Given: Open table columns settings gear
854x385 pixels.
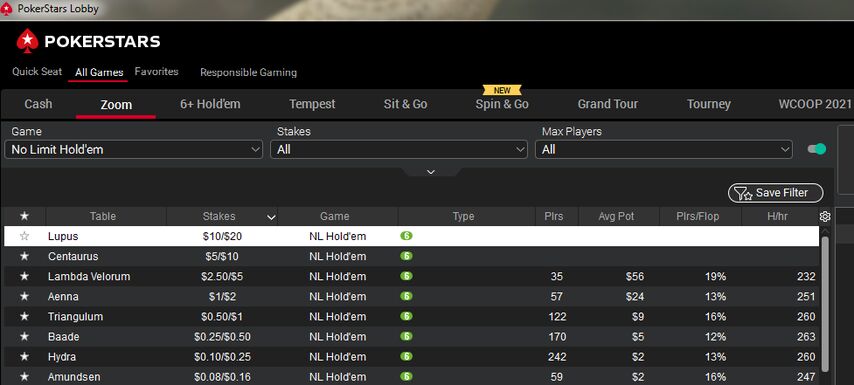Looking at the screenshot, I should [825, 217].
